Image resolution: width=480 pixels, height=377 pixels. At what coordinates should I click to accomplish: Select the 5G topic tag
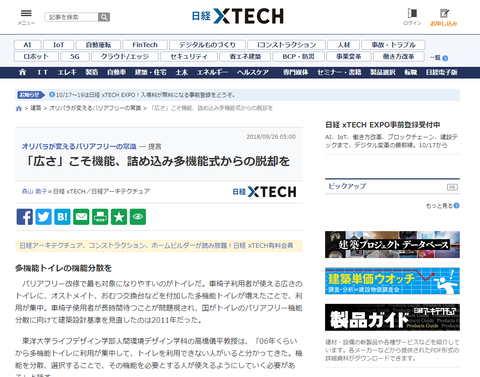75,56
